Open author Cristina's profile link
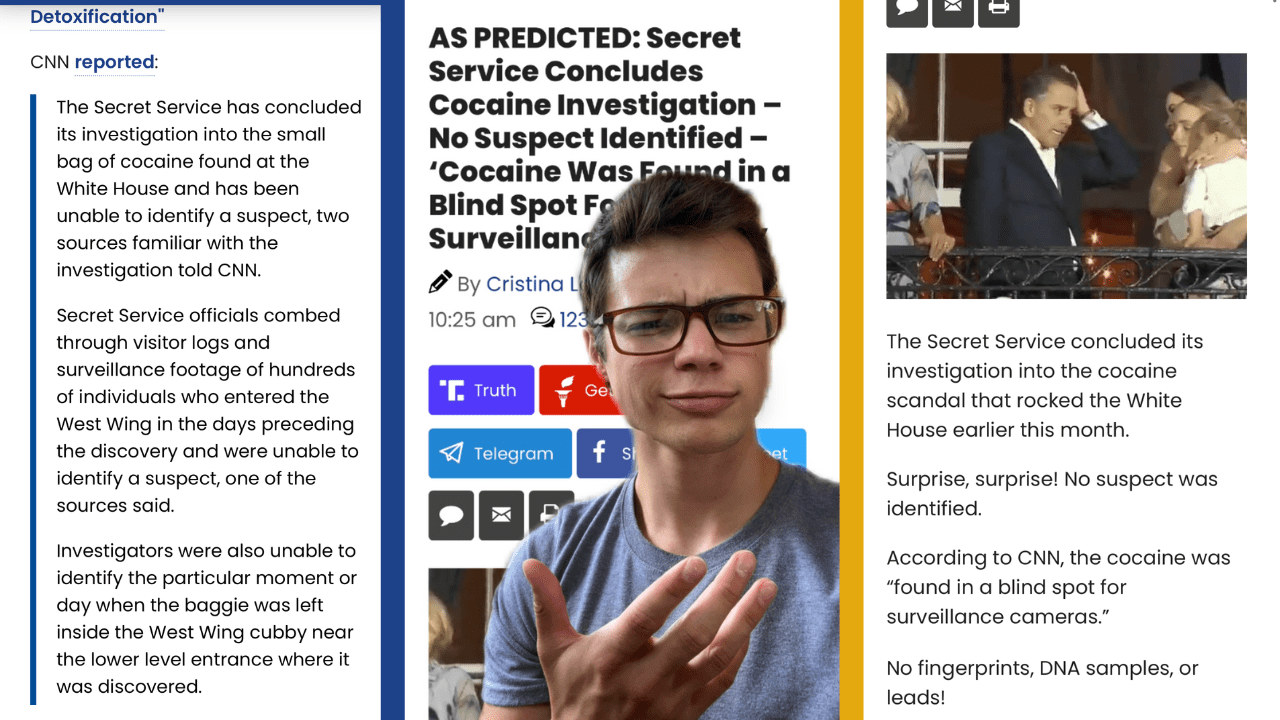Image resolution: width=1280 pixels, height=720 pixels. [x=534, y=284]
